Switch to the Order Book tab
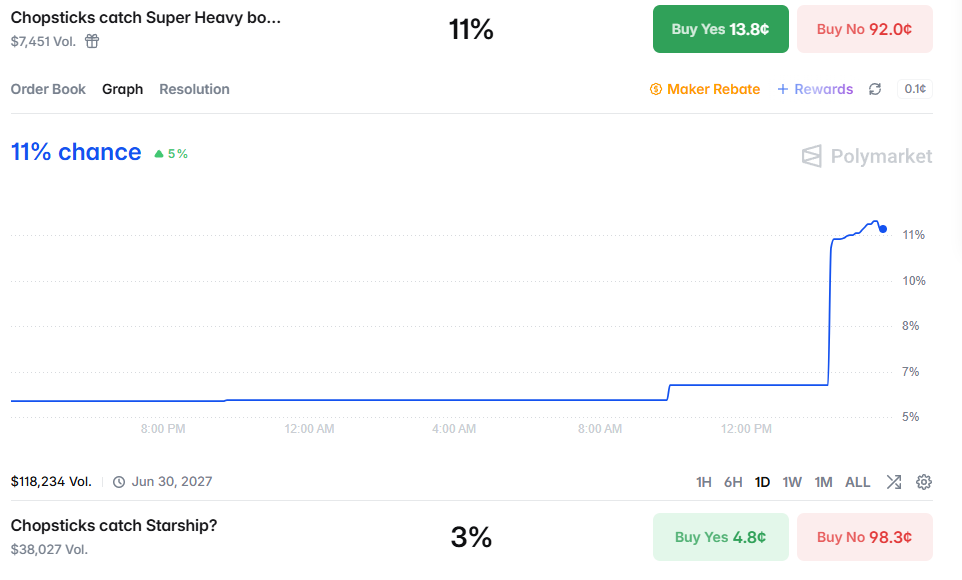This screenshot has width=962, height=580. coord(48,89)
